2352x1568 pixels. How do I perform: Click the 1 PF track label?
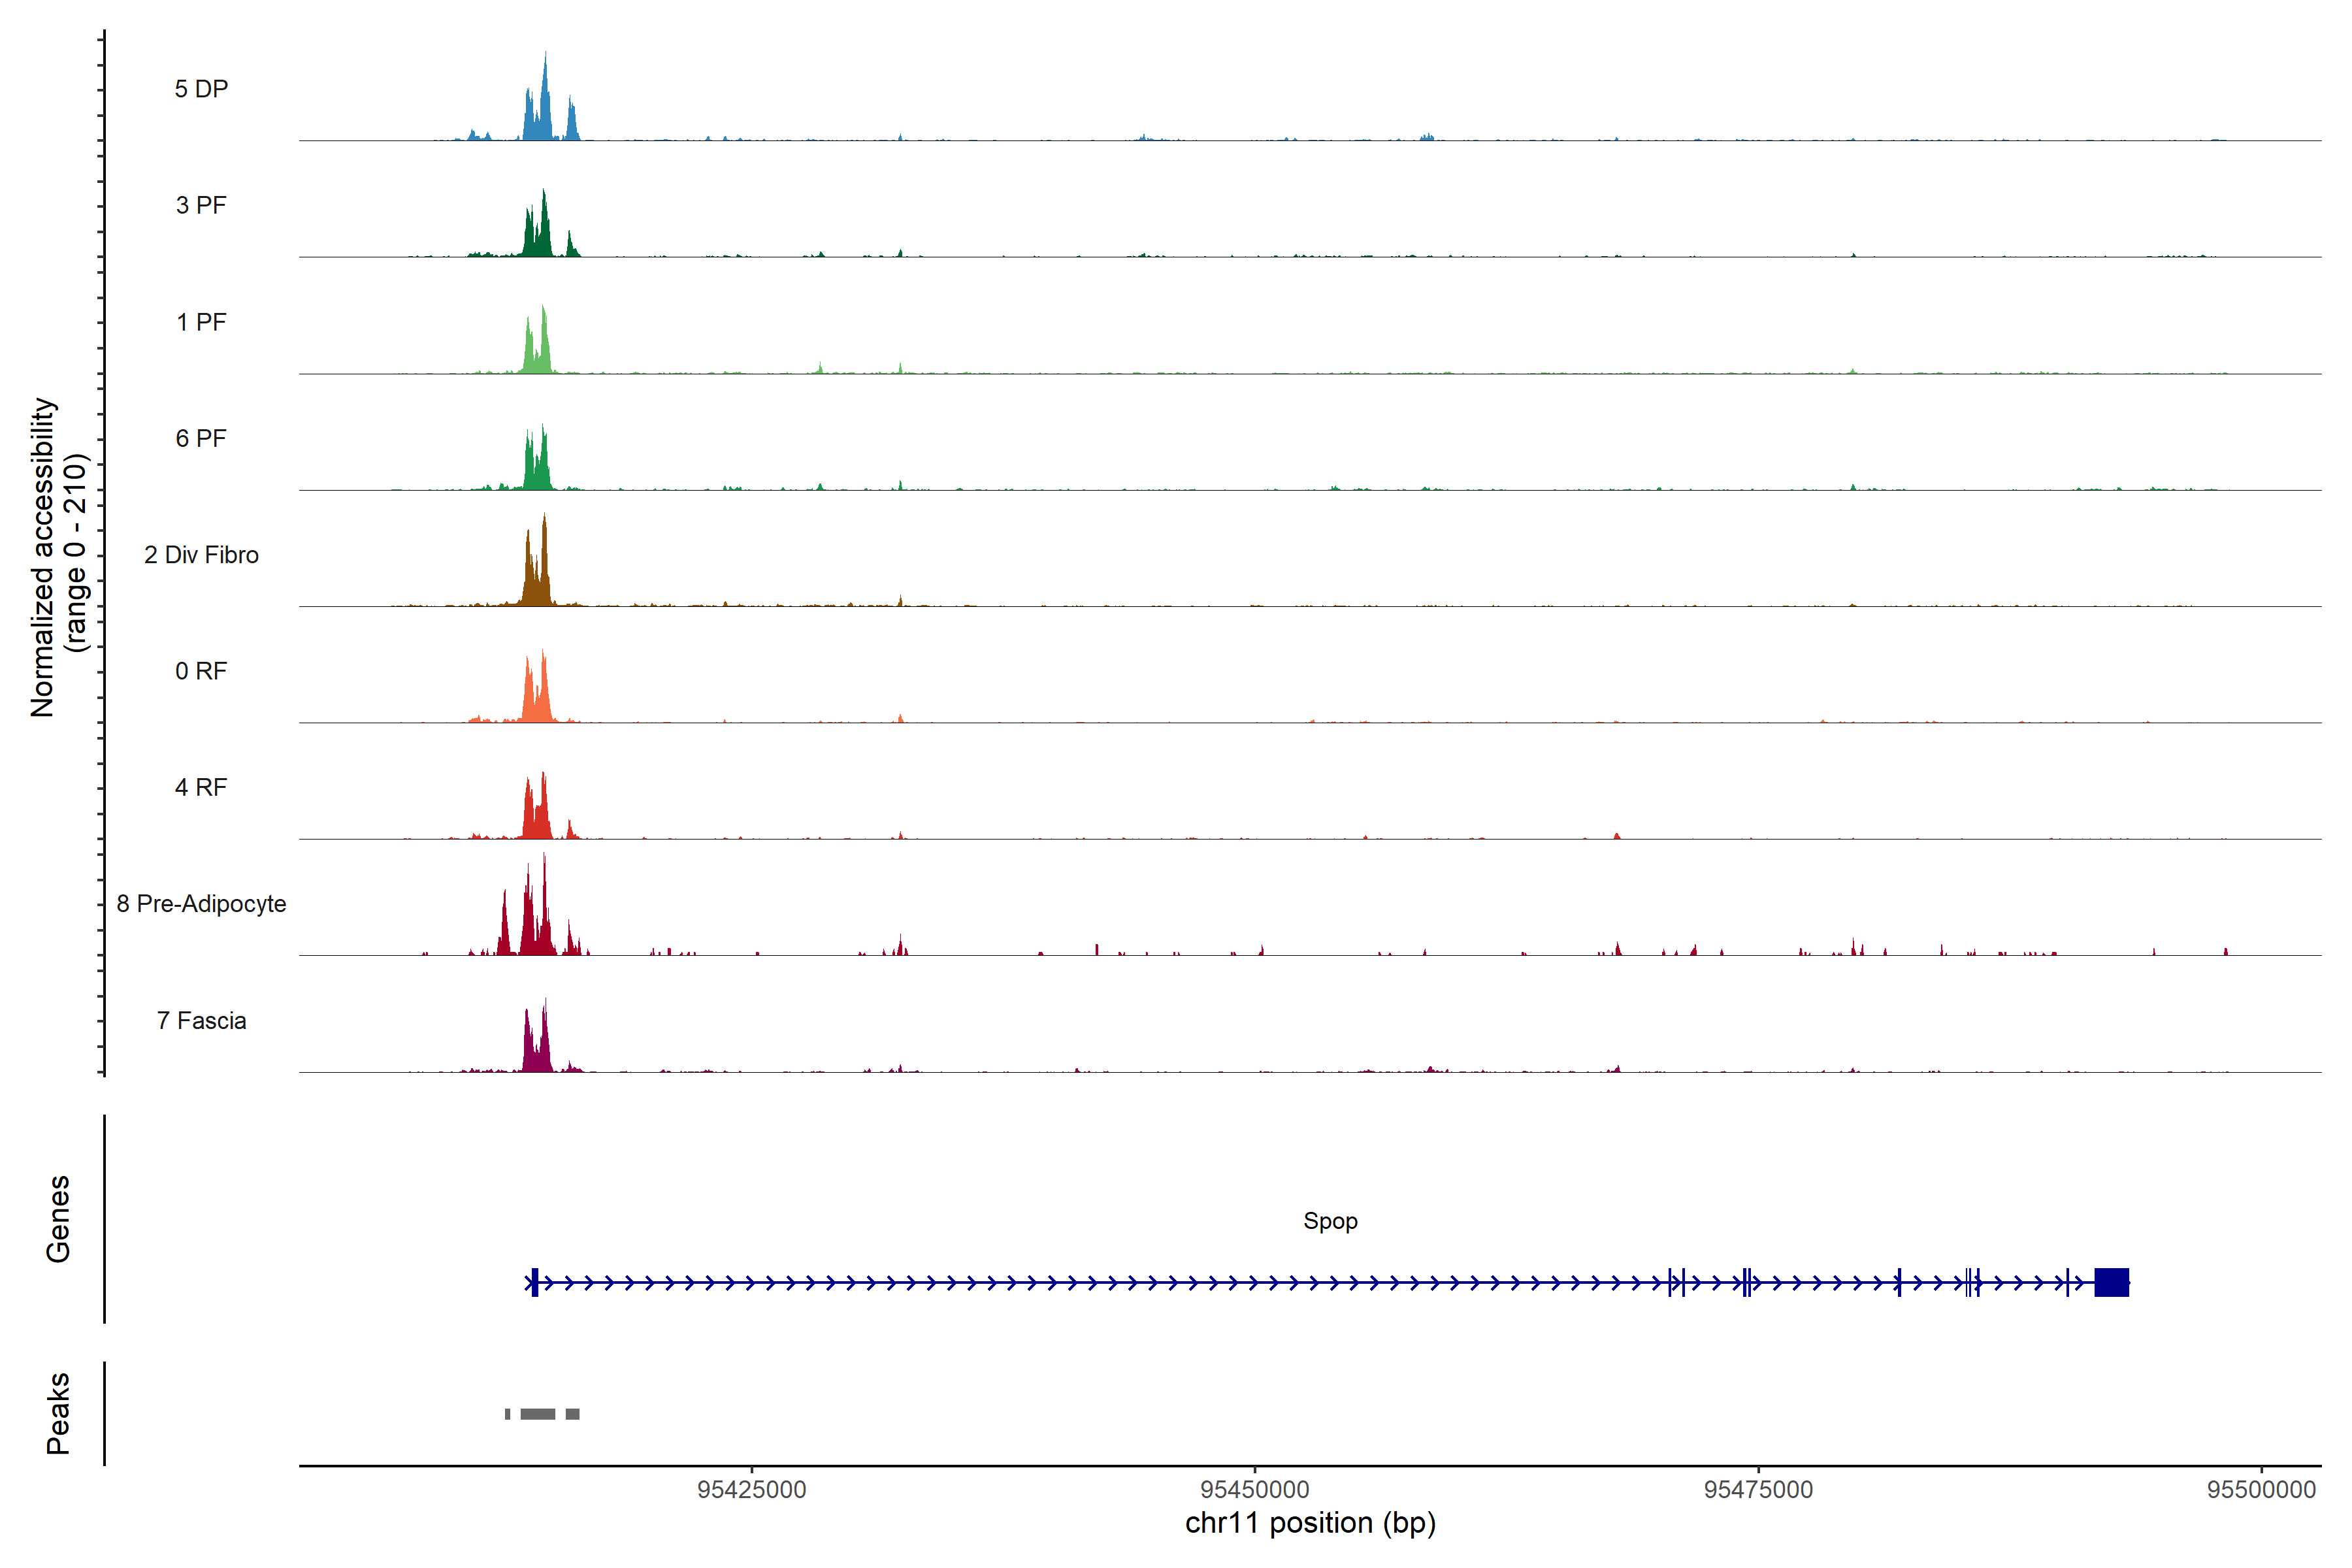coord(201,322)
